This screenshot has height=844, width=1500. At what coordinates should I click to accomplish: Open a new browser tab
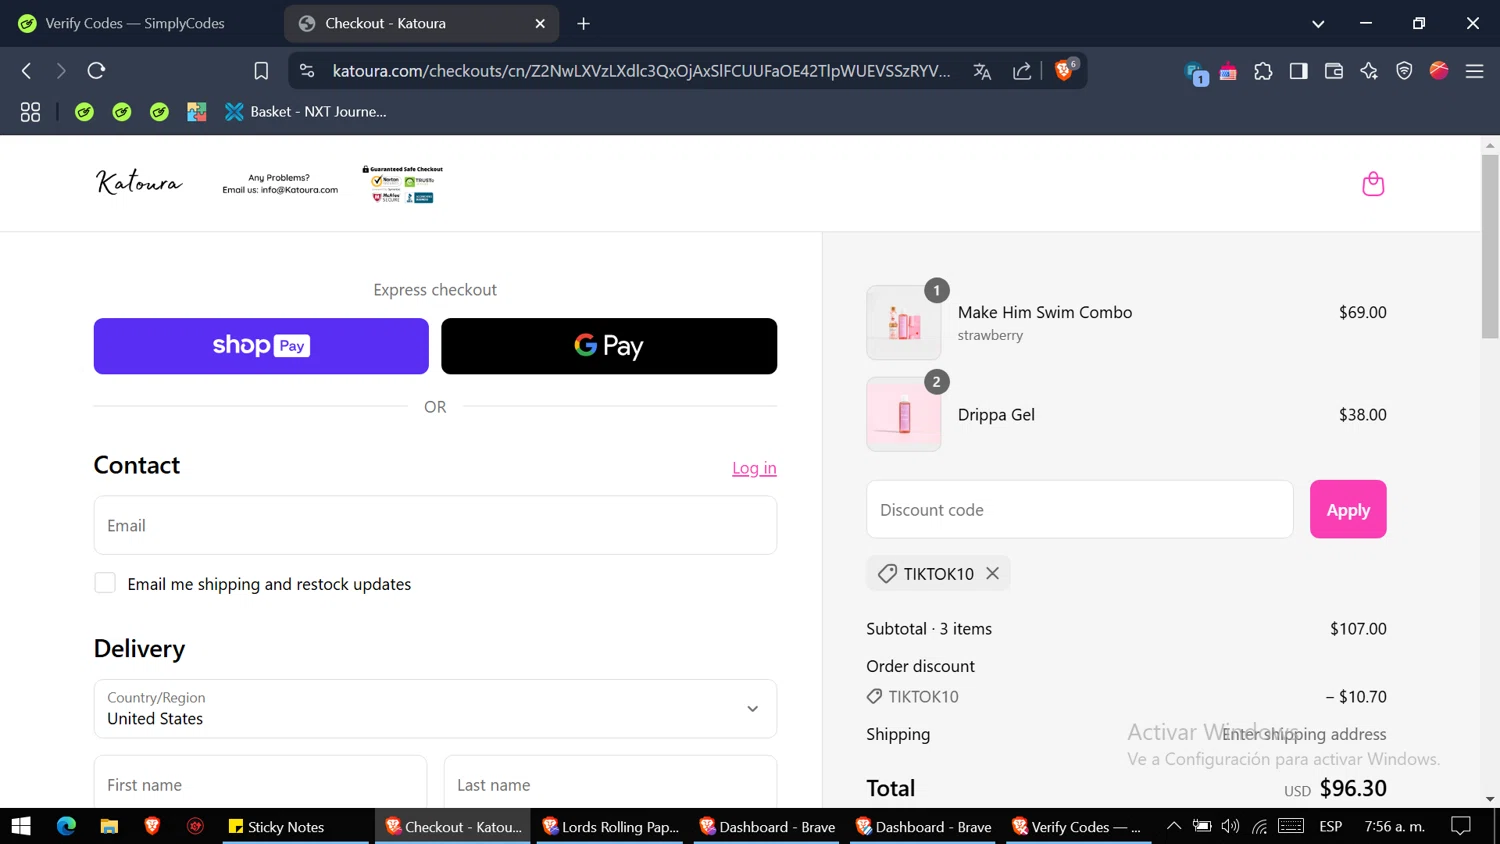584,23
